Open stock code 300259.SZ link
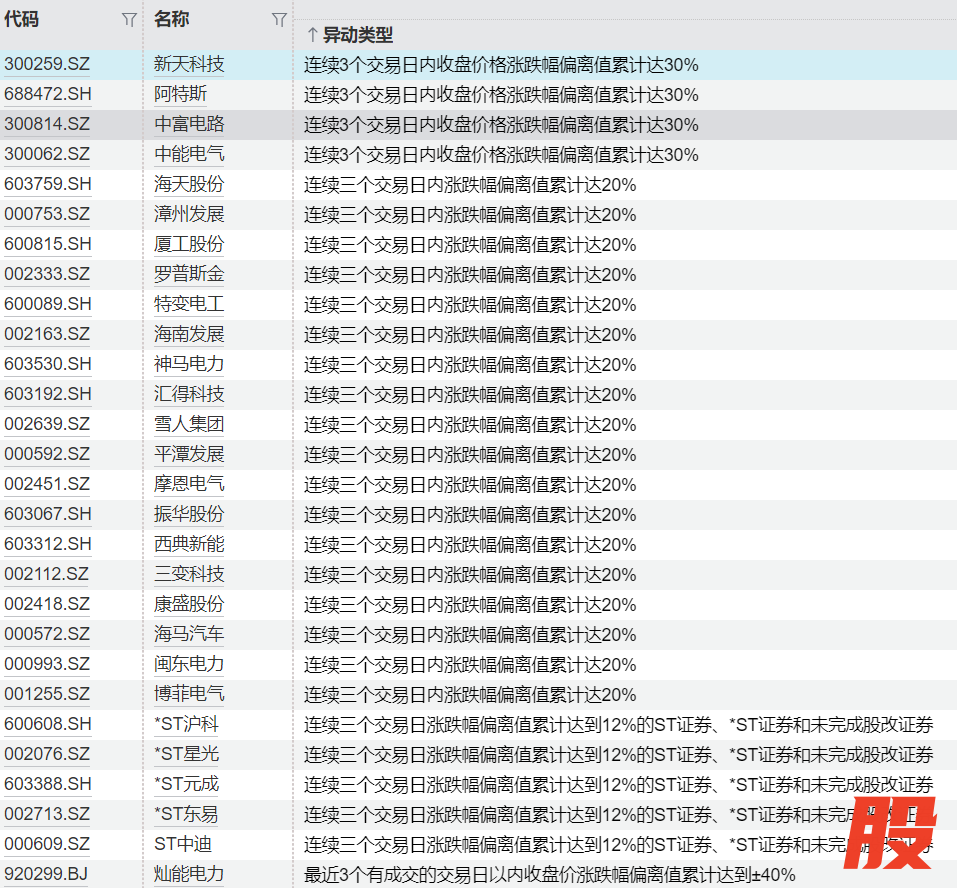This screenshot has width=957, height=888. coord(47,65)
